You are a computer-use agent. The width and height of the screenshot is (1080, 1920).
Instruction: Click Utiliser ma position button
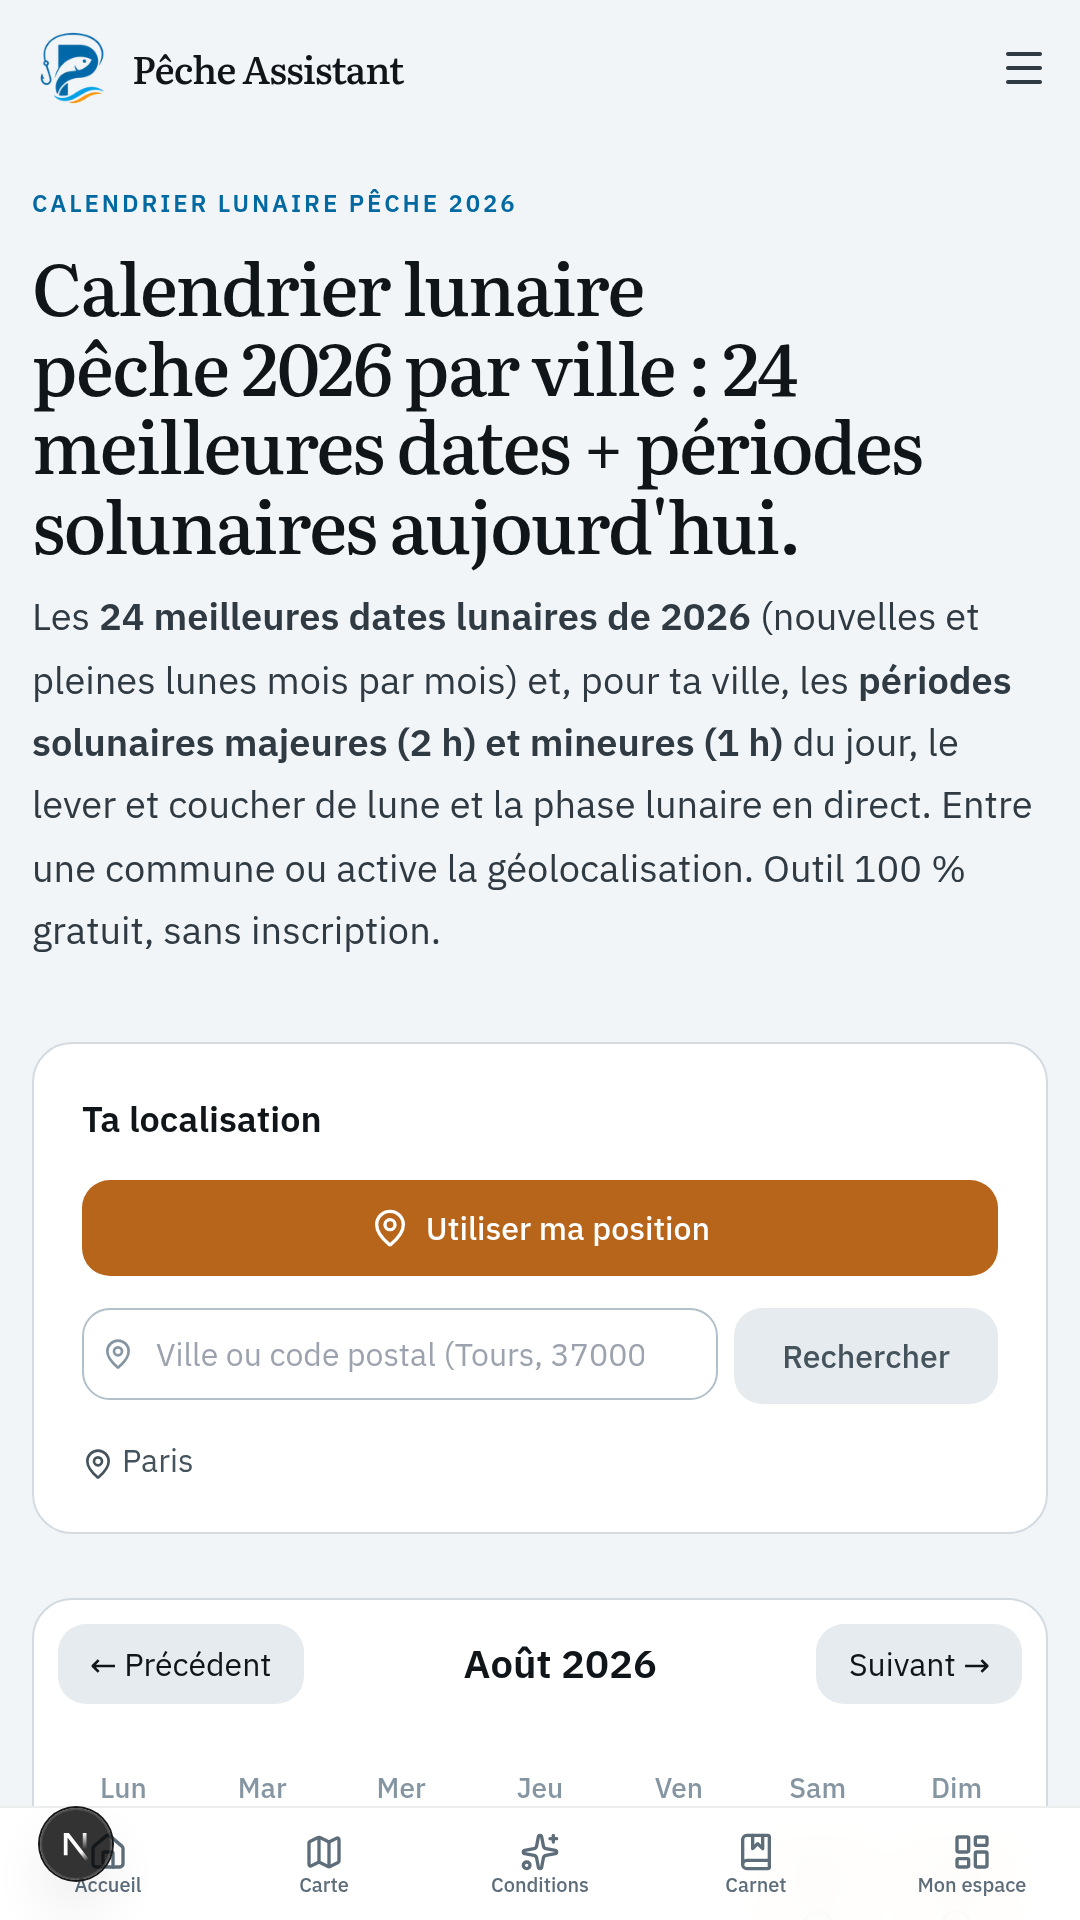(540, 1228)
